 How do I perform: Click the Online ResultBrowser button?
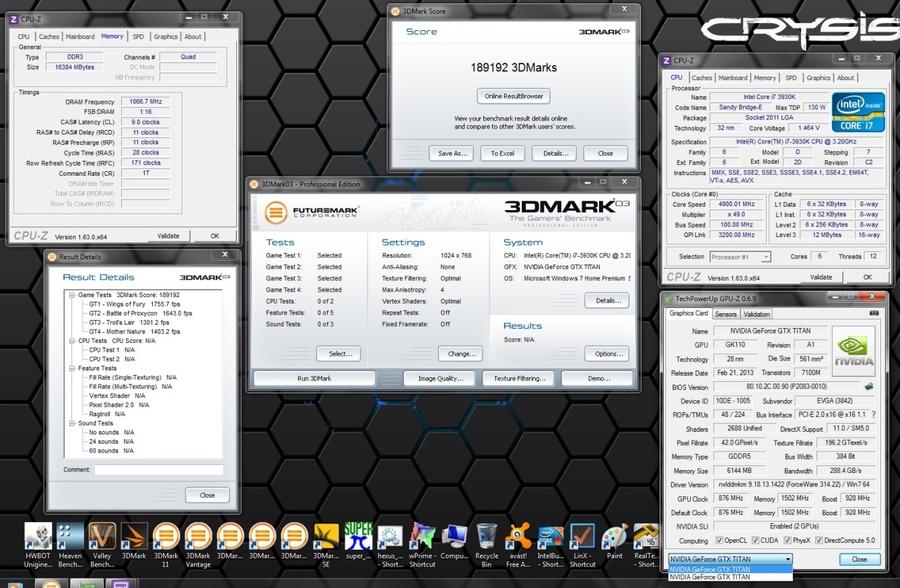[514, 96]
